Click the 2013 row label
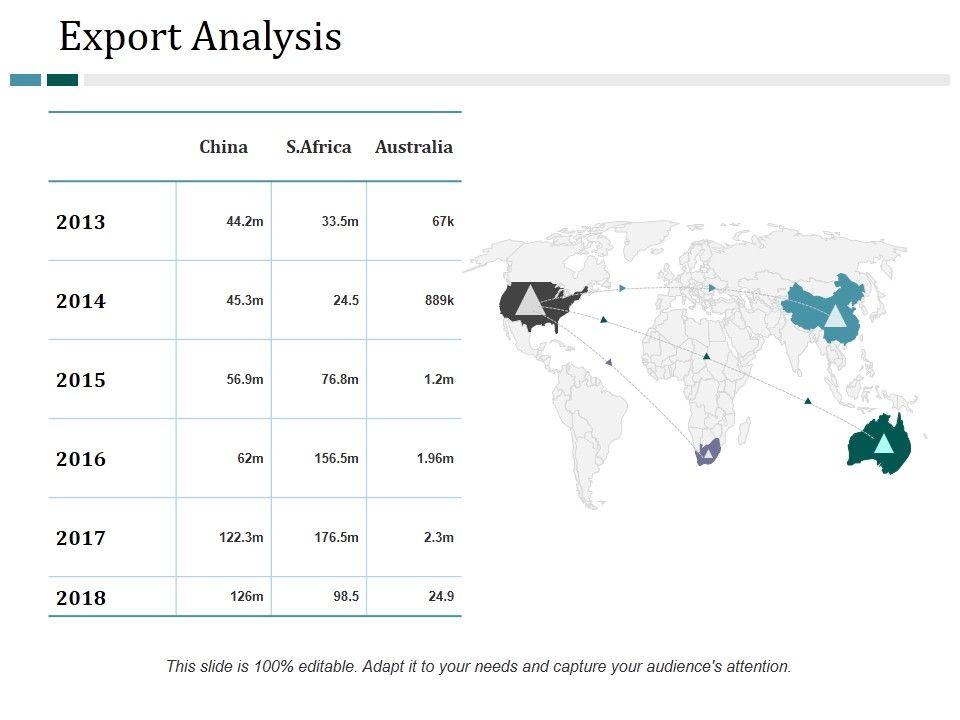 81,222
